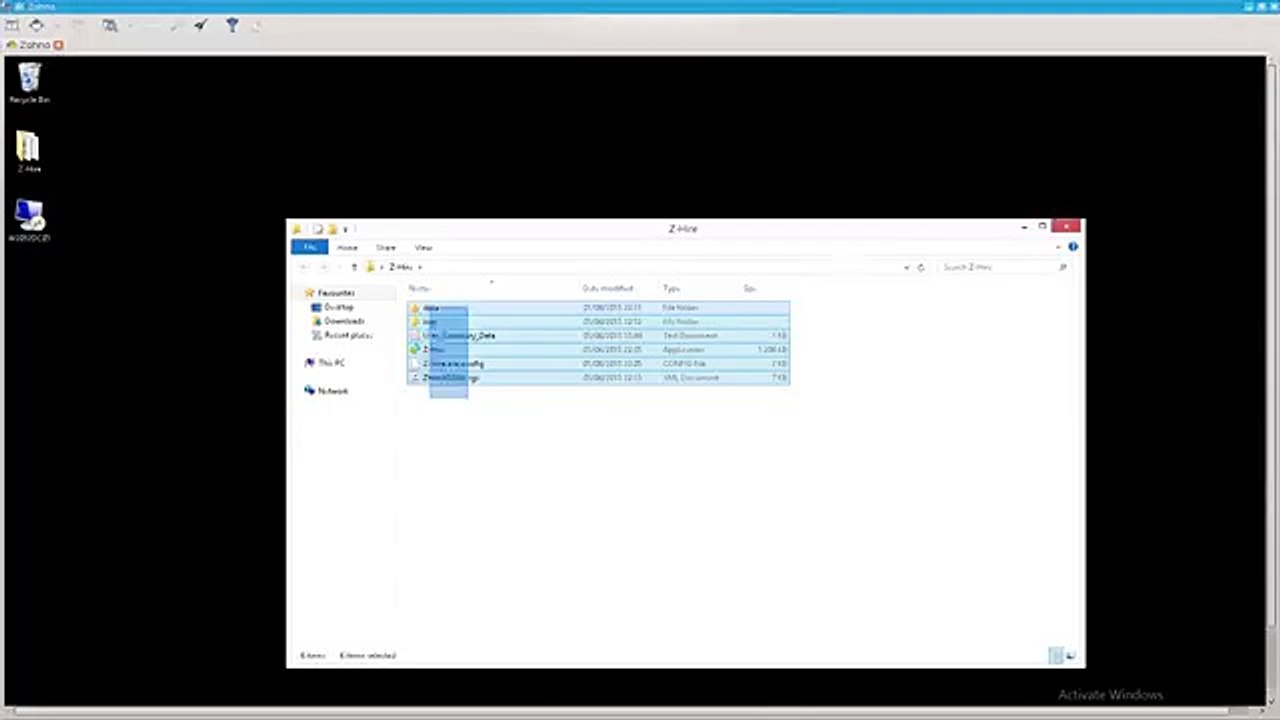Viewport: 1280px width, 720px height.
Task: Click Properties icon in quick access toolbar
Action: pos(318,229)
